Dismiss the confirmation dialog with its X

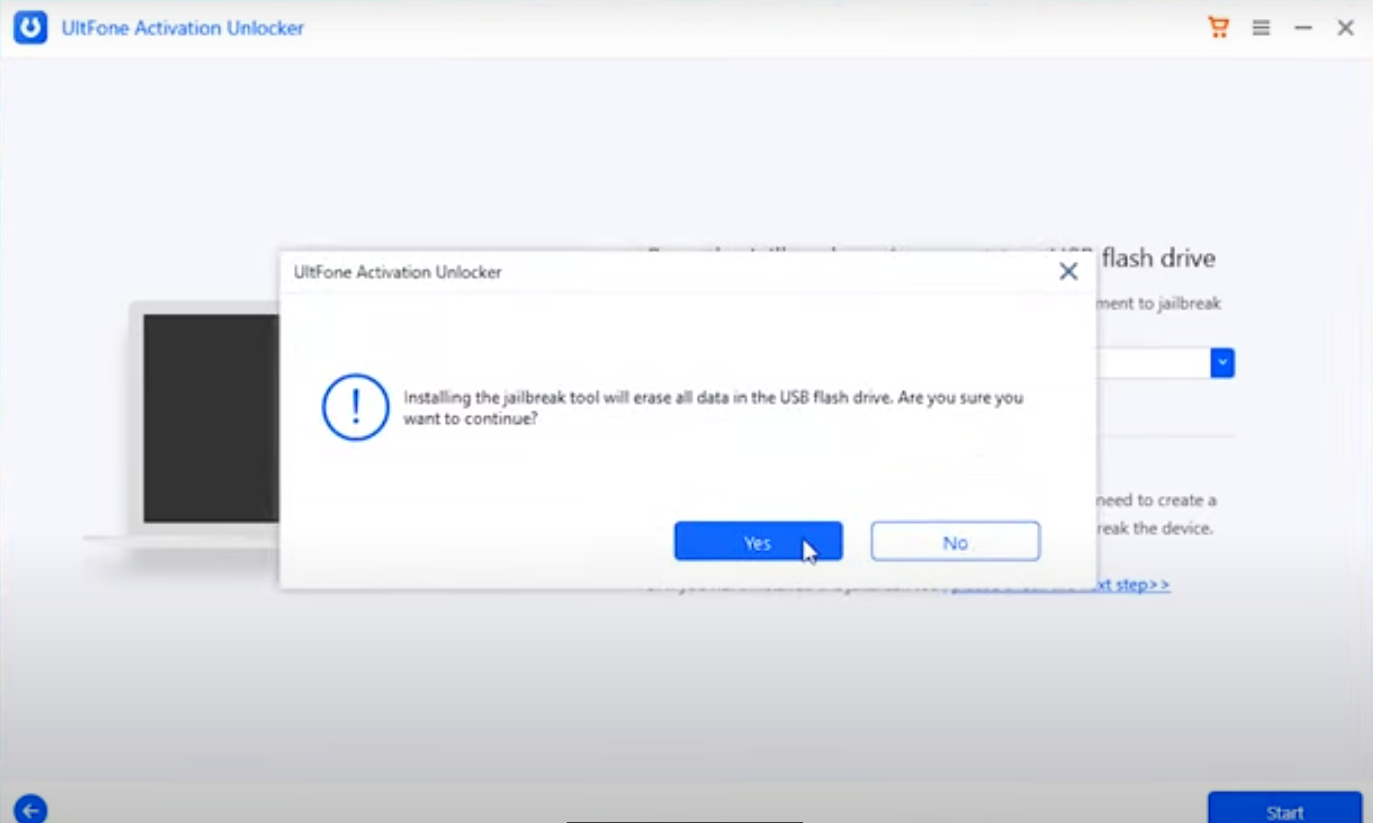pyautogui.click(x=1068, y=272)
